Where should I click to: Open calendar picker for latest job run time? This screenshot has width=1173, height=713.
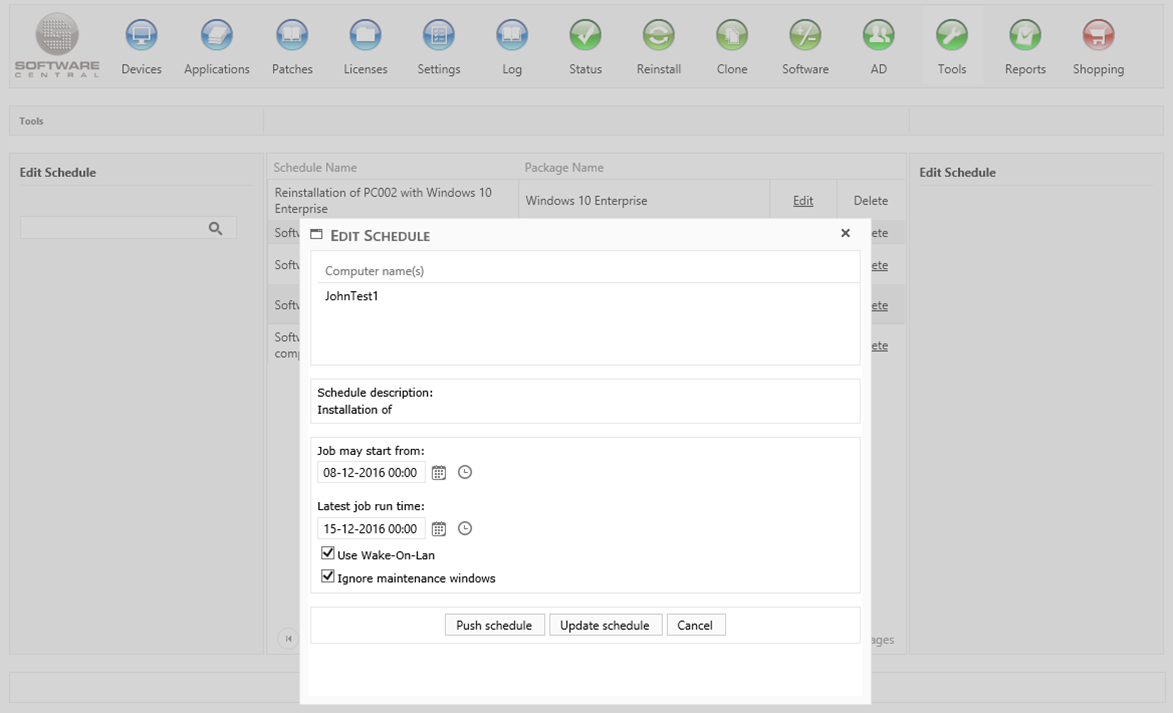pyautogui.click(x=439, y=529)
